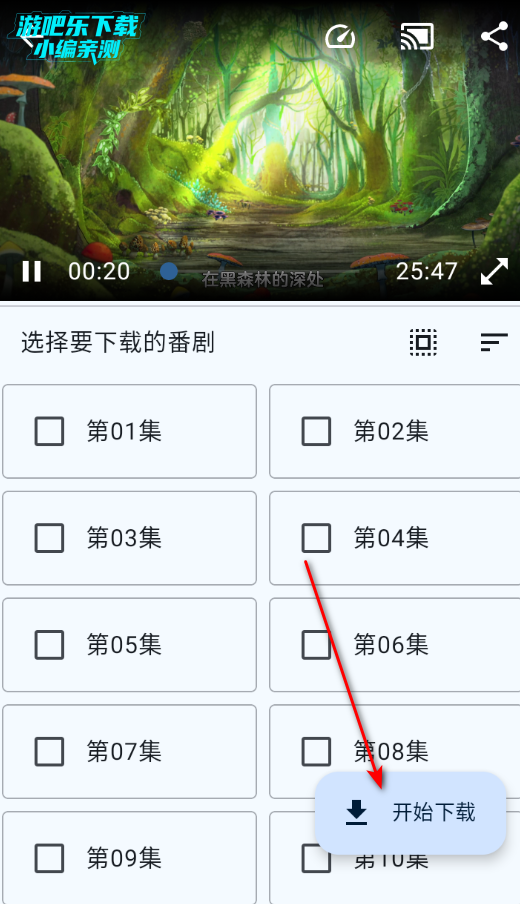Start download with 开始下载 button

(410, 813)
